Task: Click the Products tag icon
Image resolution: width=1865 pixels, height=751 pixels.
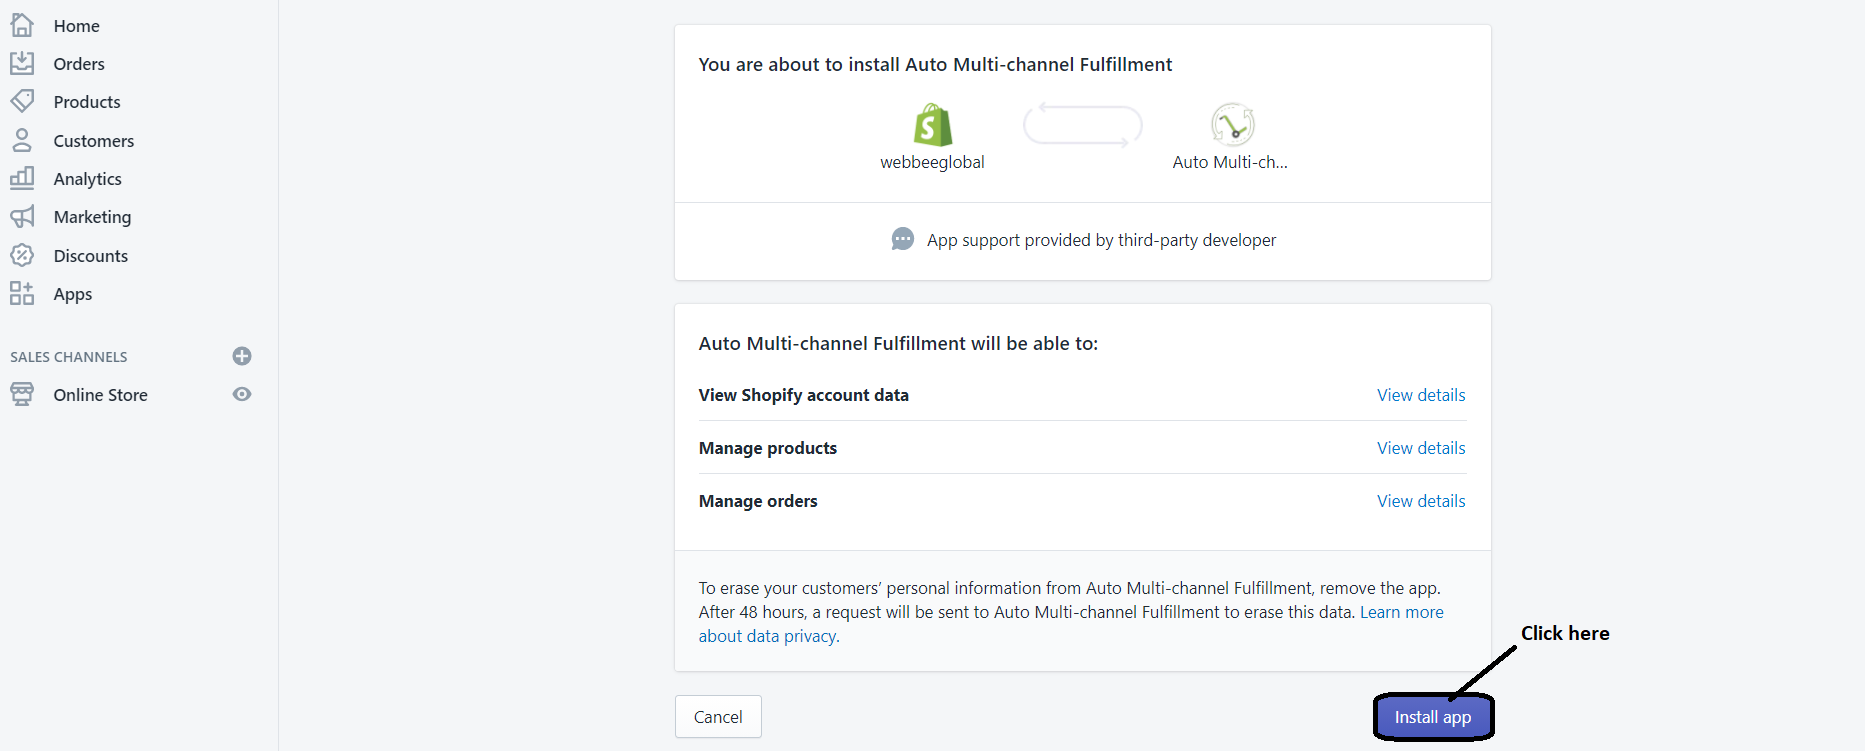Action: pos(22,101)
